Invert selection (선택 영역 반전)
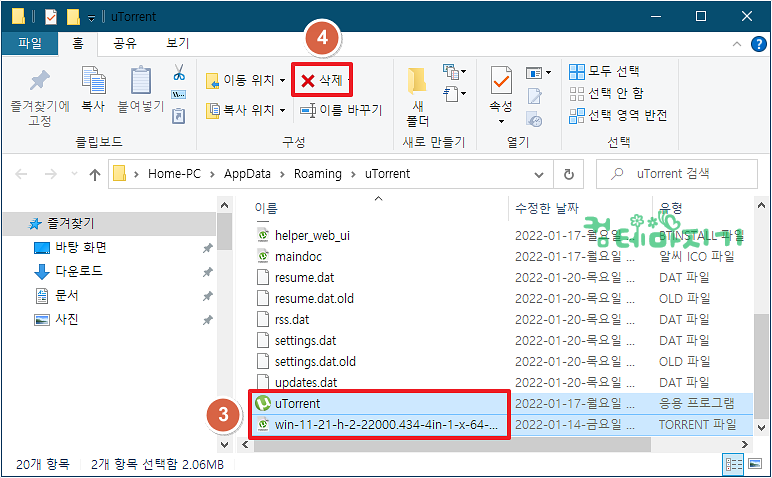The image size is (772, 478). pos(618,115)
